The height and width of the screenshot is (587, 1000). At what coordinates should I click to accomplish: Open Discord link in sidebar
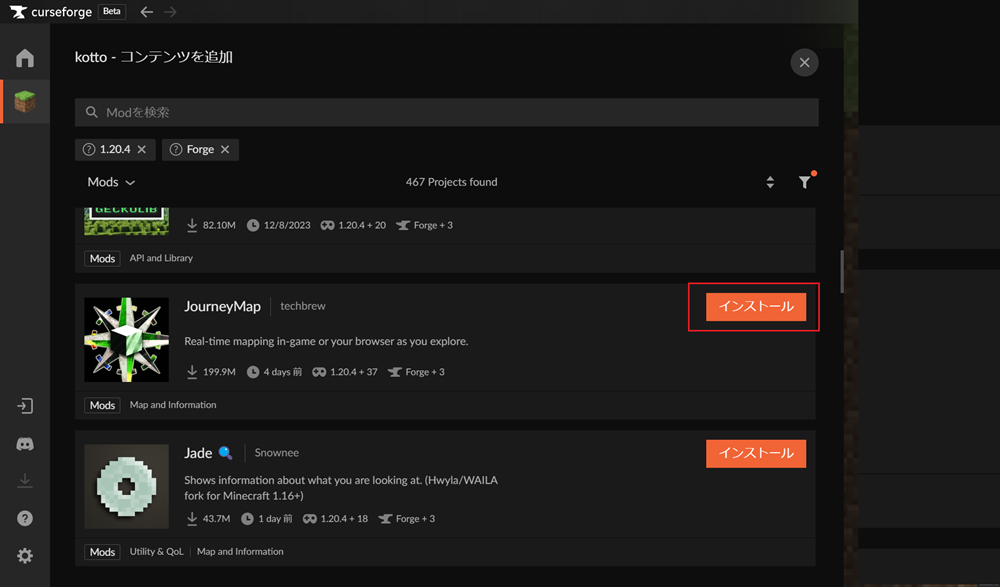click(x=25, y=444)
